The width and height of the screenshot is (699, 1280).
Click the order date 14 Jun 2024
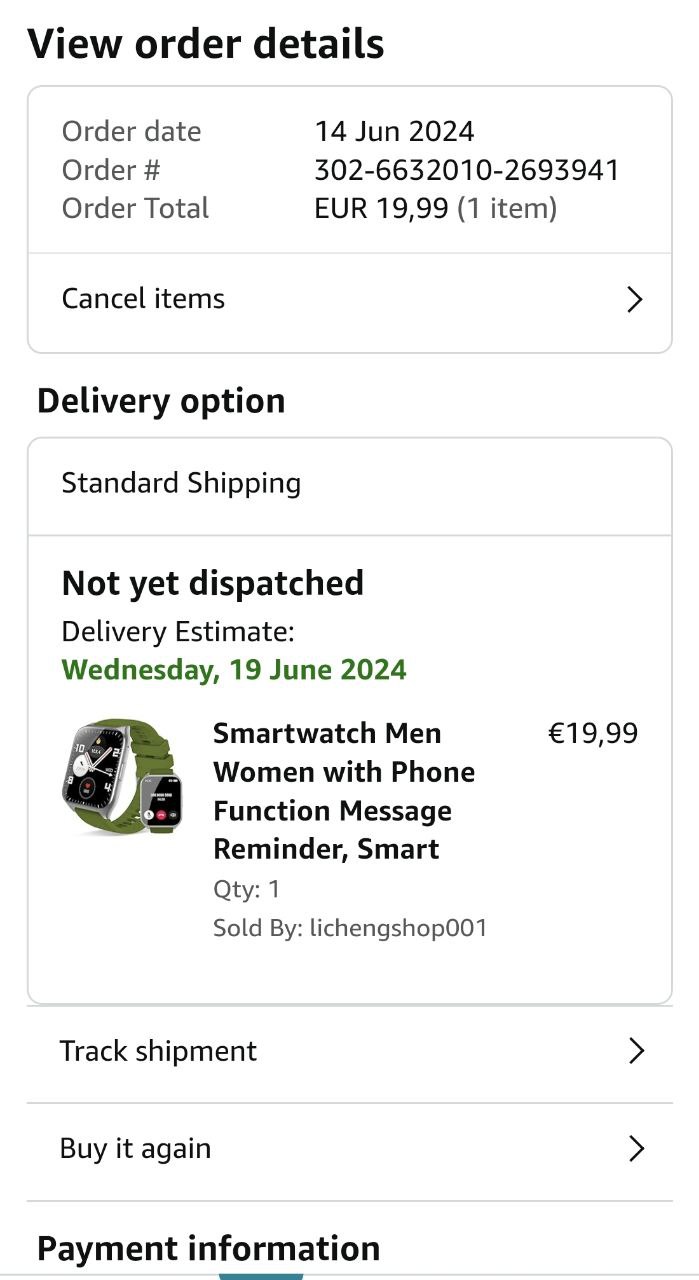394,131
